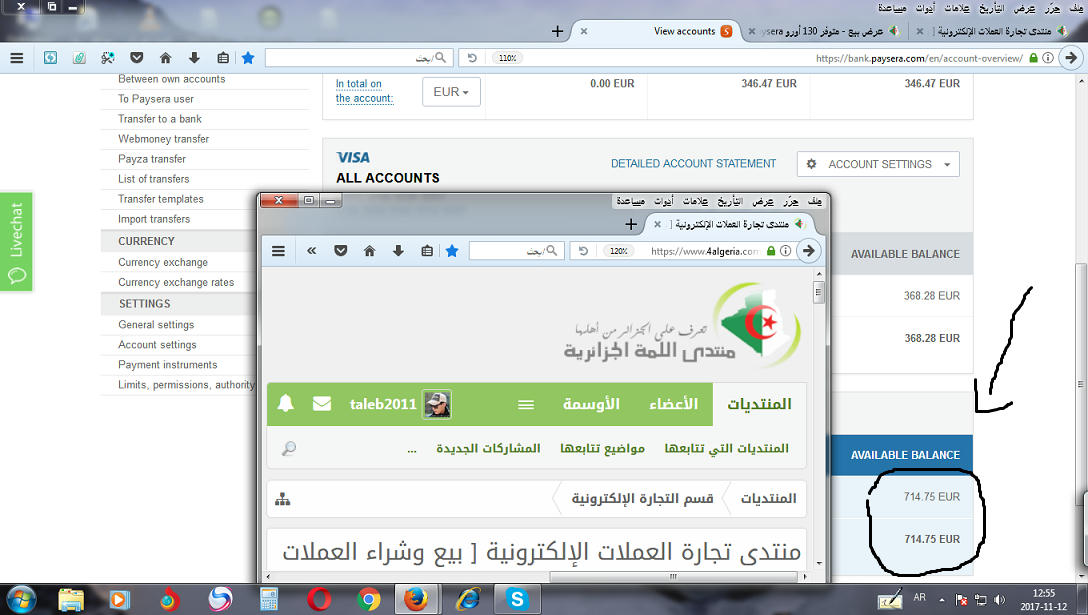Click the taleb2011 user avatar thumbnail

point(437,404)
